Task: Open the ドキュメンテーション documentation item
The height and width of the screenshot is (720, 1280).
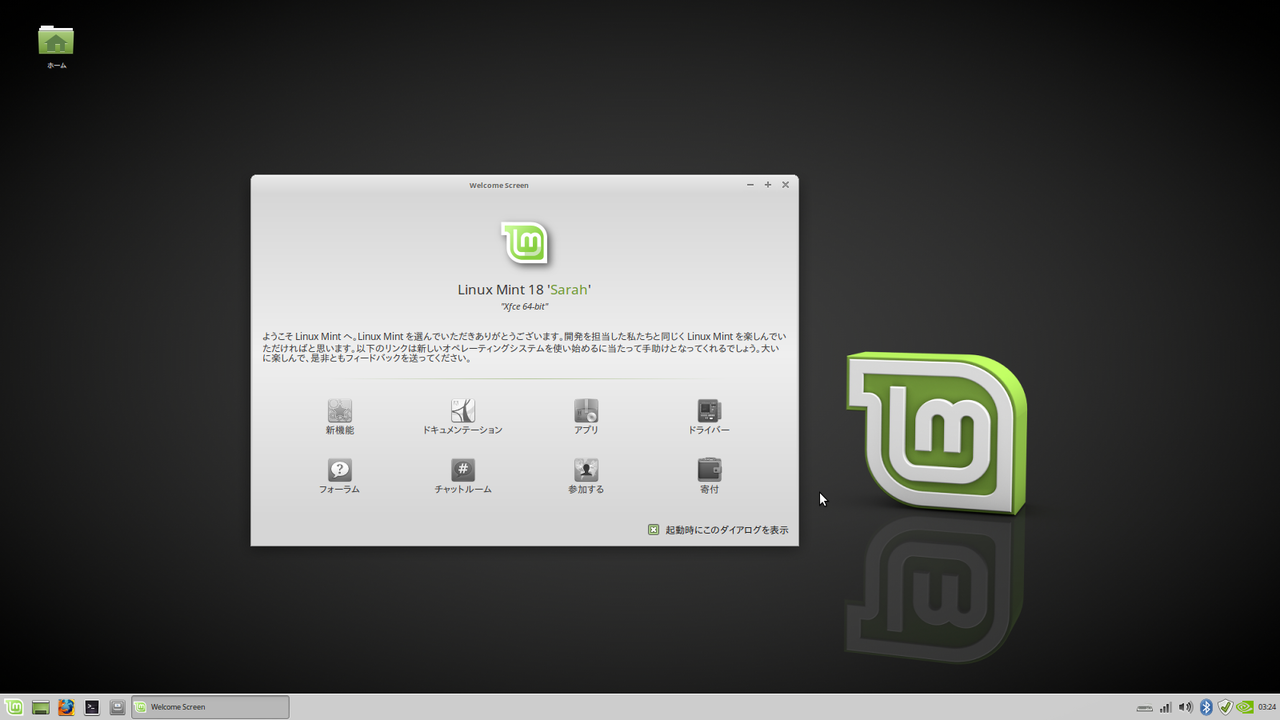Action: click(x=462, y=417)
